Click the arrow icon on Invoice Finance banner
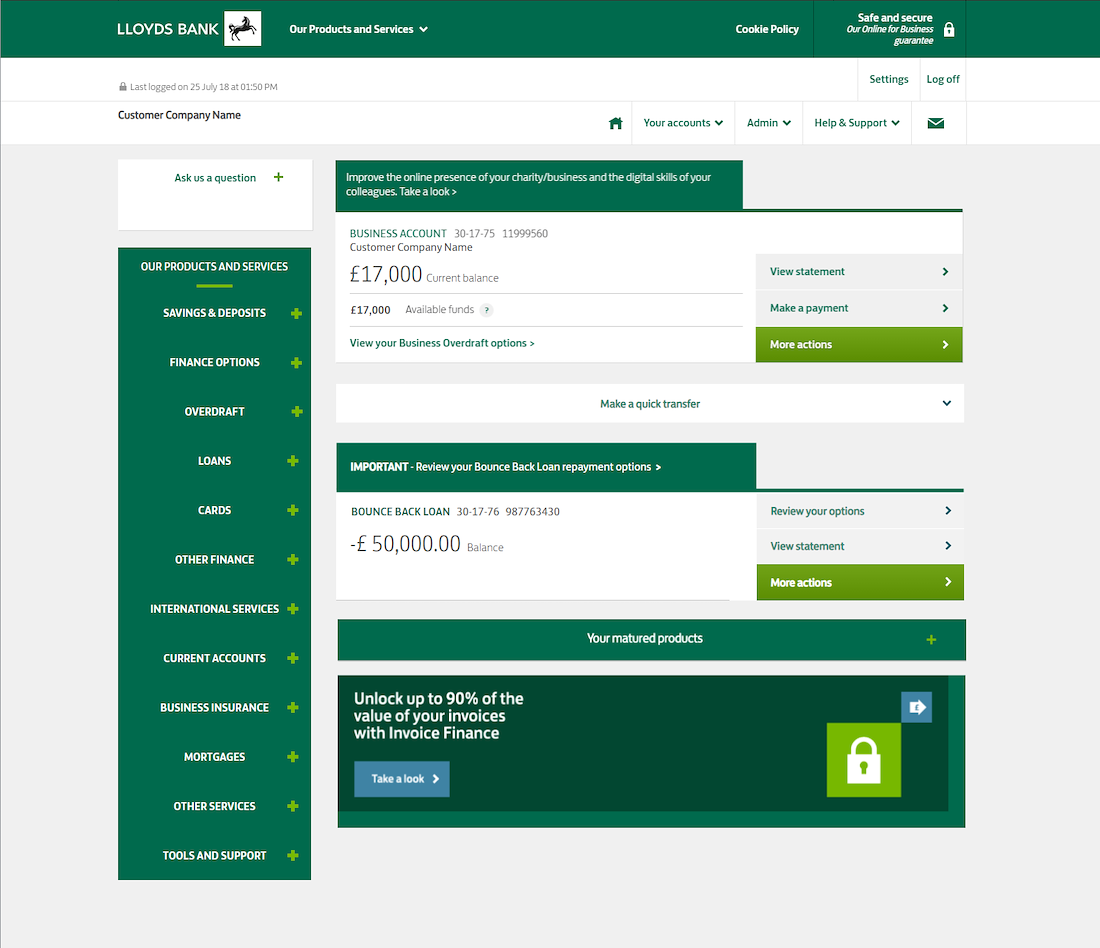The width and height of the screenshot is (1100, 948). point(916,707)
